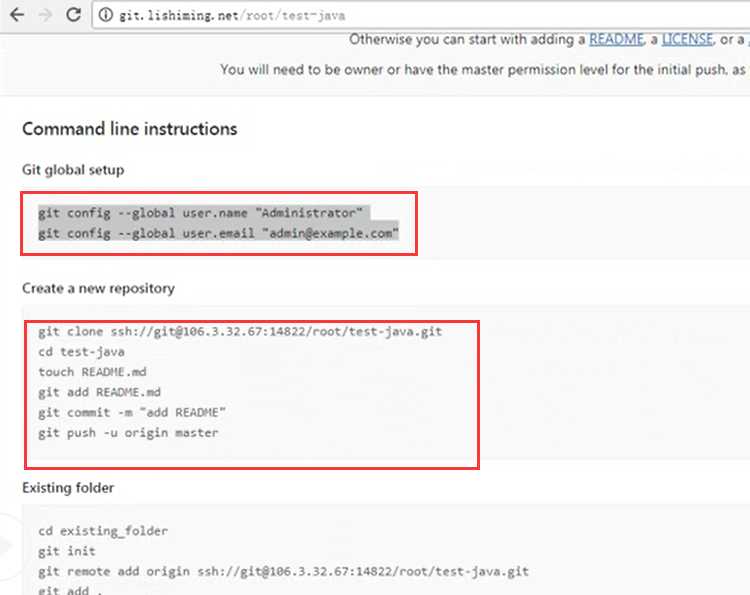This screenshot has height=595, width=750.
Task: Click the "cd test-java" command line
Action: tap(80, 351)
